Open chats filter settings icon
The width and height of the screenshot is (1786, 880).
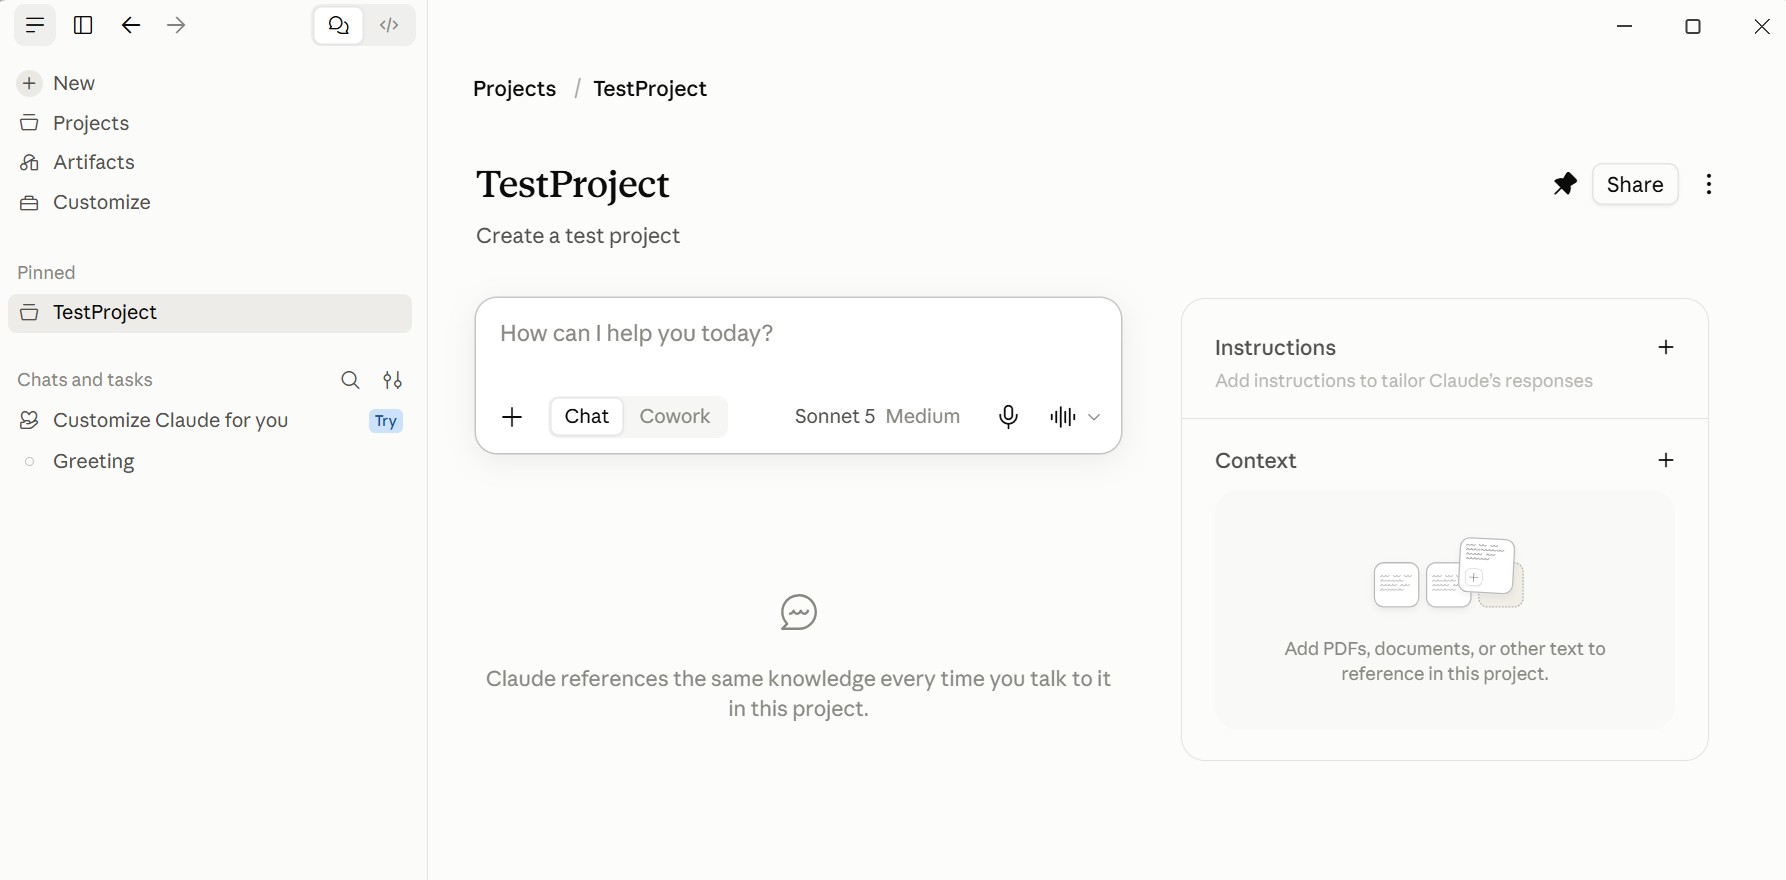pyautogui.click(x=393, y=380)
